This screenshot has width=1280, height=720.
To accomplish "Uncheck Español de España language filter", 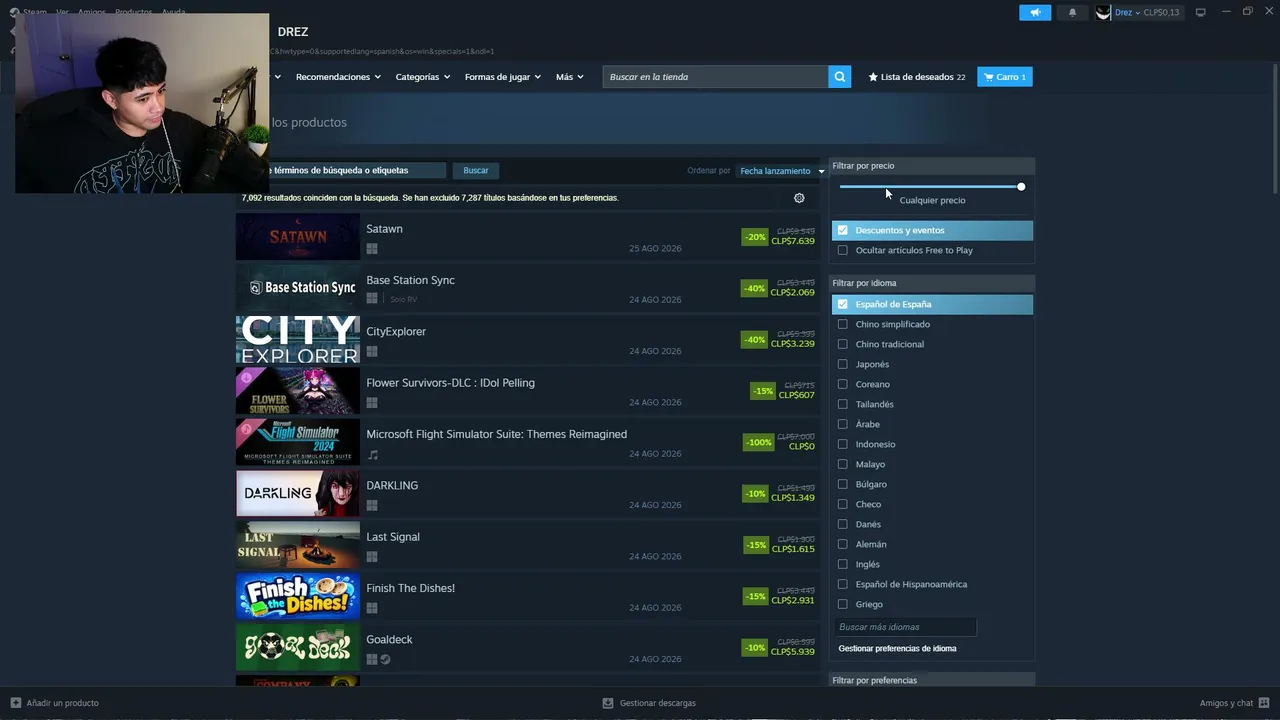I will coord(842,304).
